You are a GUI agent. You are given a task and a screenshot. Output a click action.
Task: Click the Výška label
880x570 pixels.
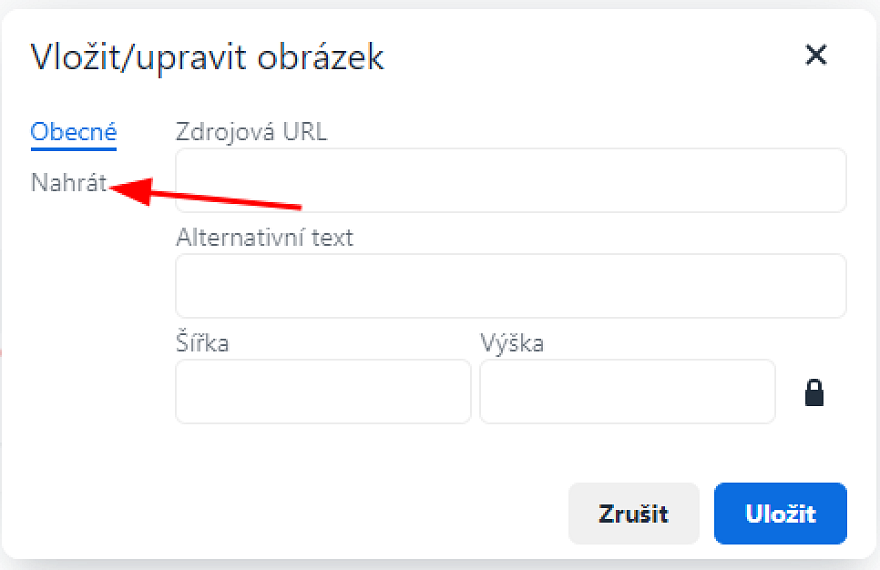(512, 343)
